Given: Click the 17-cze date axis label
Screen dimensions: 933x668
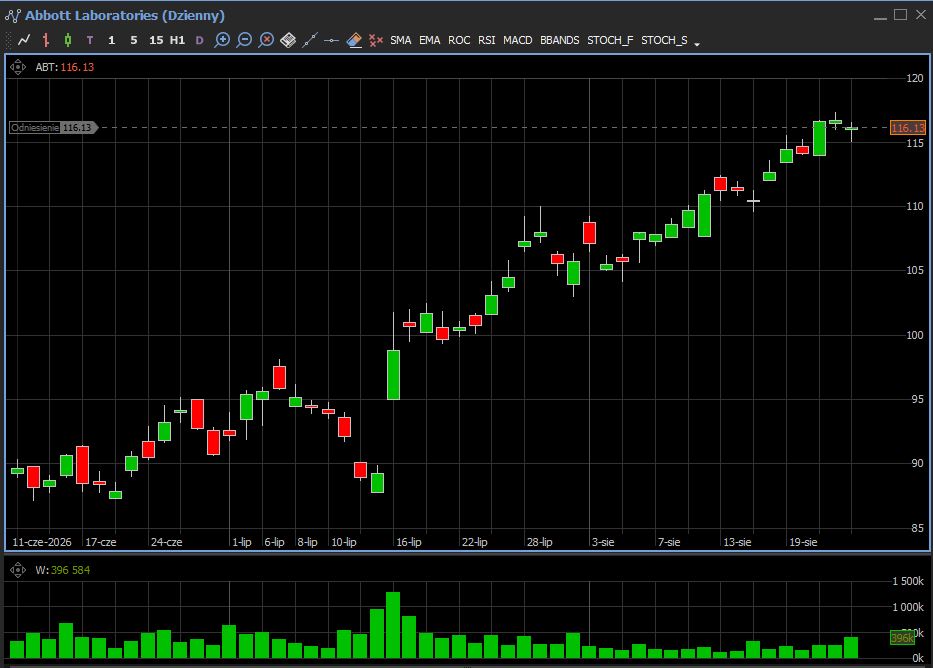Looking at the screenshot, I should pos(101,542).
